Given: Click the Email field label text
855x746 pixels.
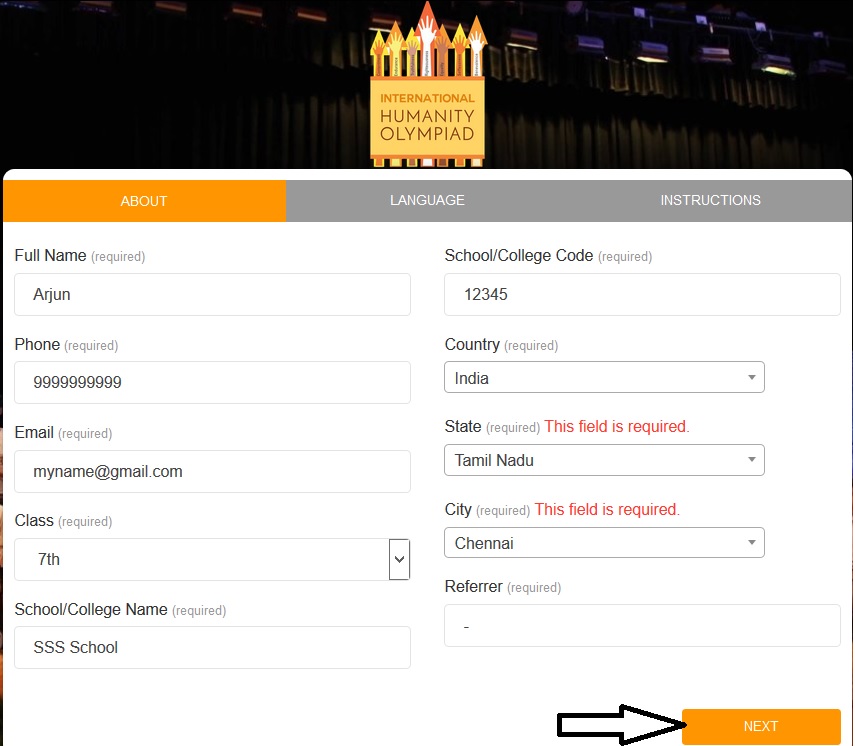Looking at the screenshot, I should [x=34, y=433].
